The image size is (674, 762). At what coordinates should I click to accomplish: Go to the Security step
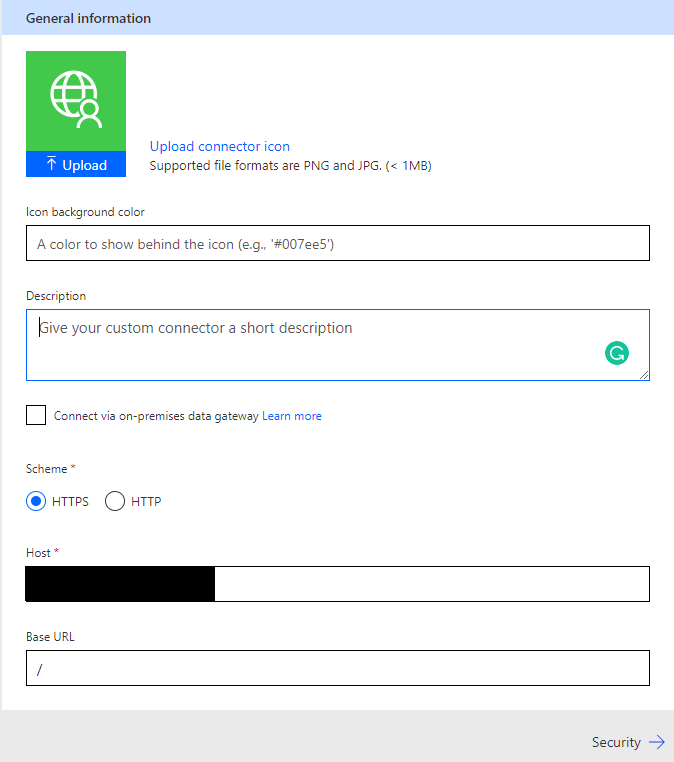click(x=628, y=742)
